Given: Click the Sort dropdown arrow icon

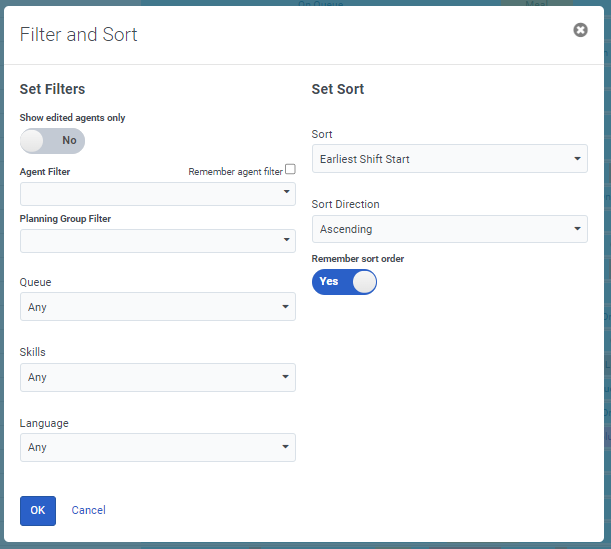Looking at the screenshot, I should (578, 159).
